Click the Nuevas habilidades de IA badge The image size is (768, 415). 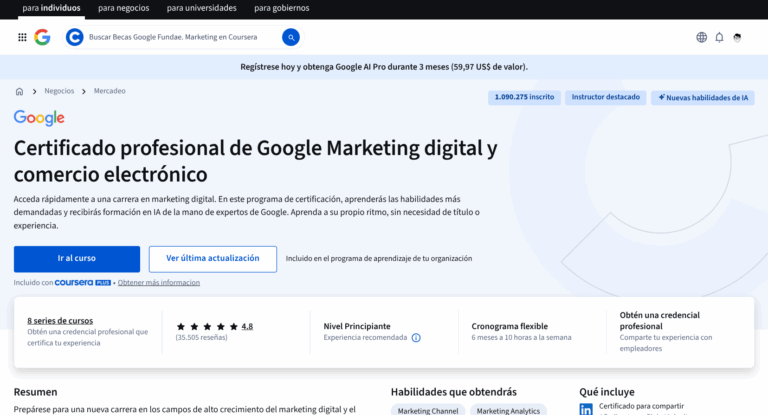[x=702, y=98]
